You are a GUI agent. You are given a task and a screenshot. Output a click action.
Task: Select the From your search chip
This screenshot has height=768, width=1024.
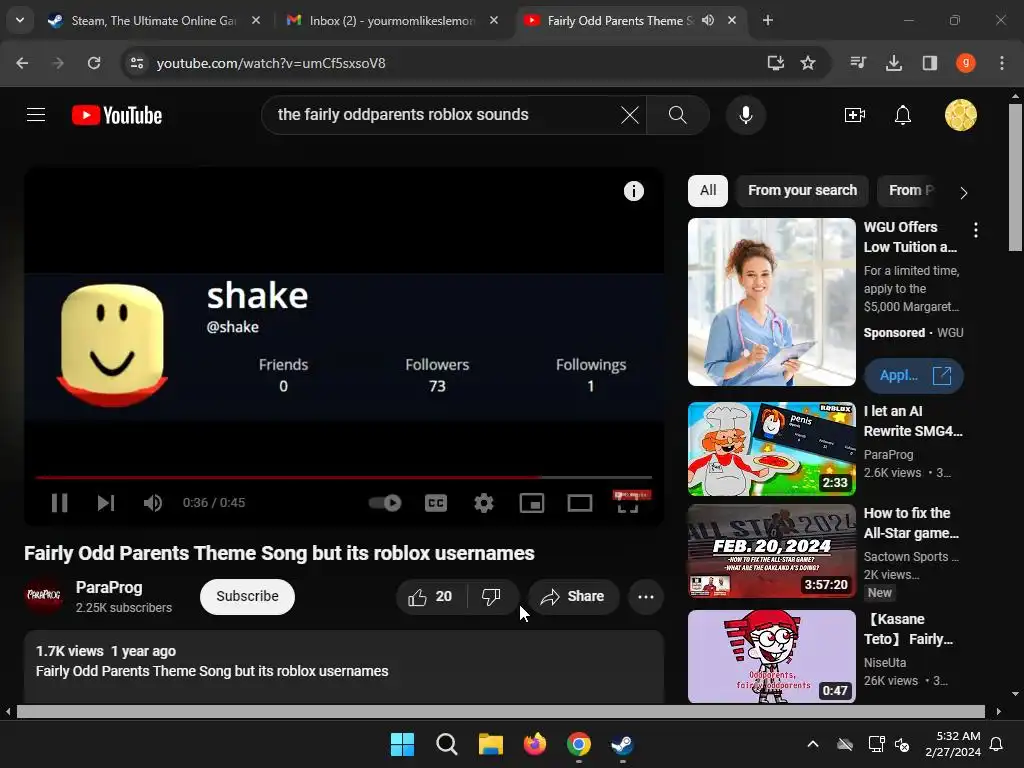click(802, 191)
